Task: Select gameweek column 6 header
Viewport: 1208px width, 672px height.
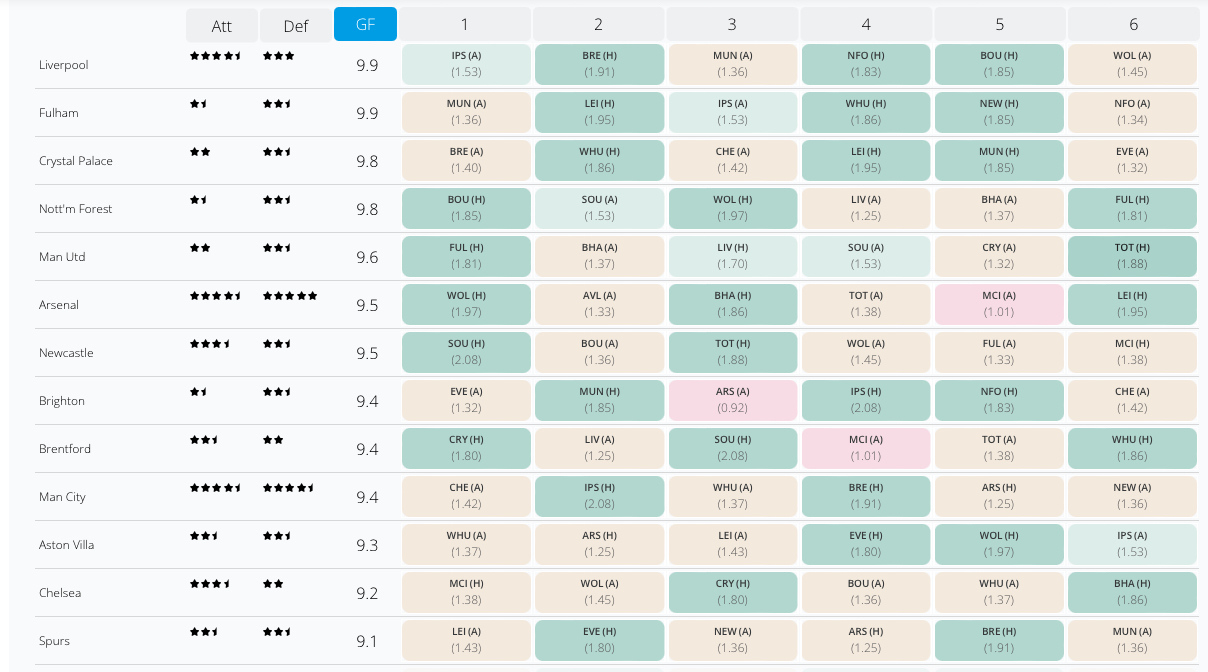Action: point(1134,24)
